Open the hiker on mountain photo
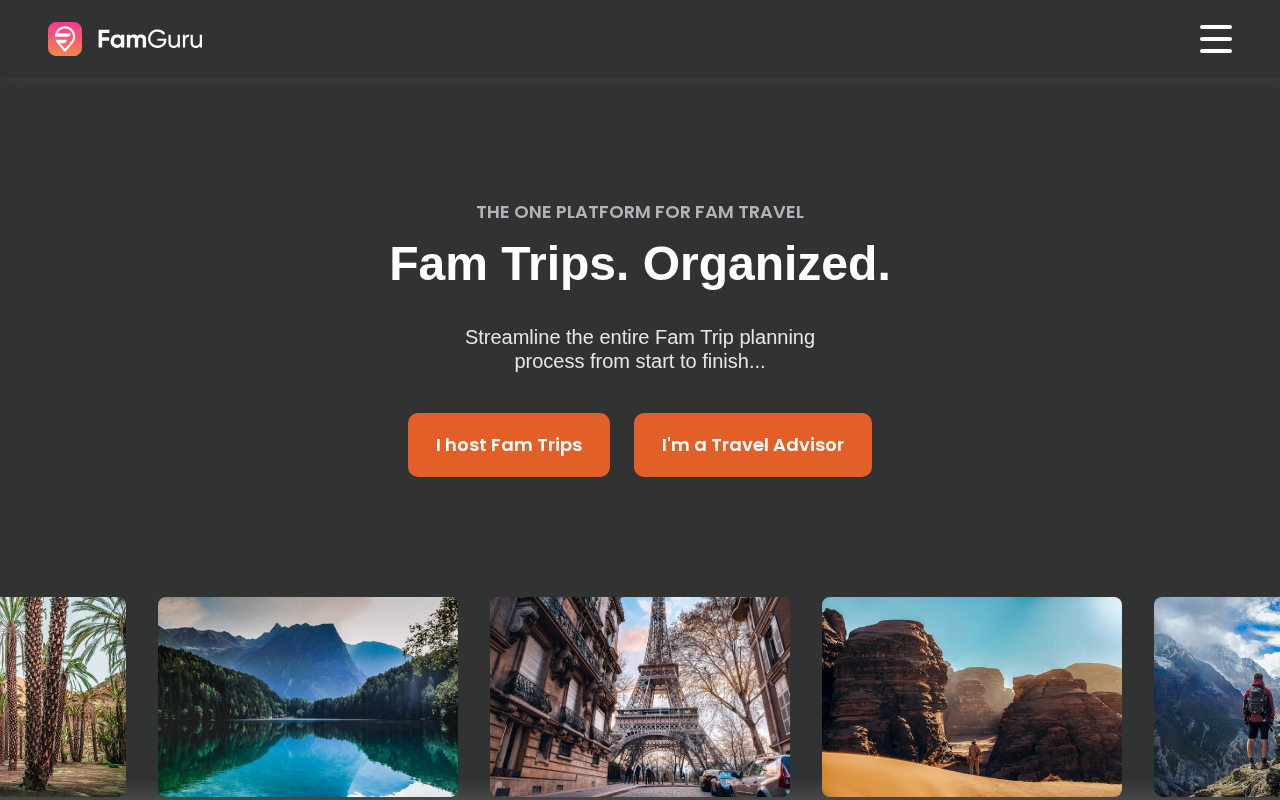Image resolution: width=1280 pixels, height=800 pixels. [1217, 697]
